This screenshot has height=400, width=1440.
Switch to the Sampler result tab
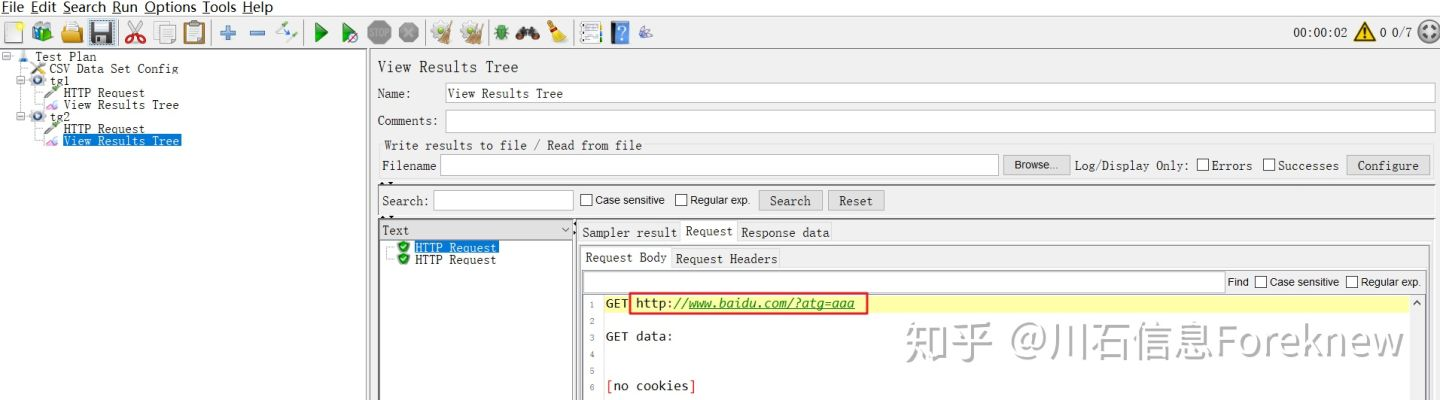[x=630, y=232]
